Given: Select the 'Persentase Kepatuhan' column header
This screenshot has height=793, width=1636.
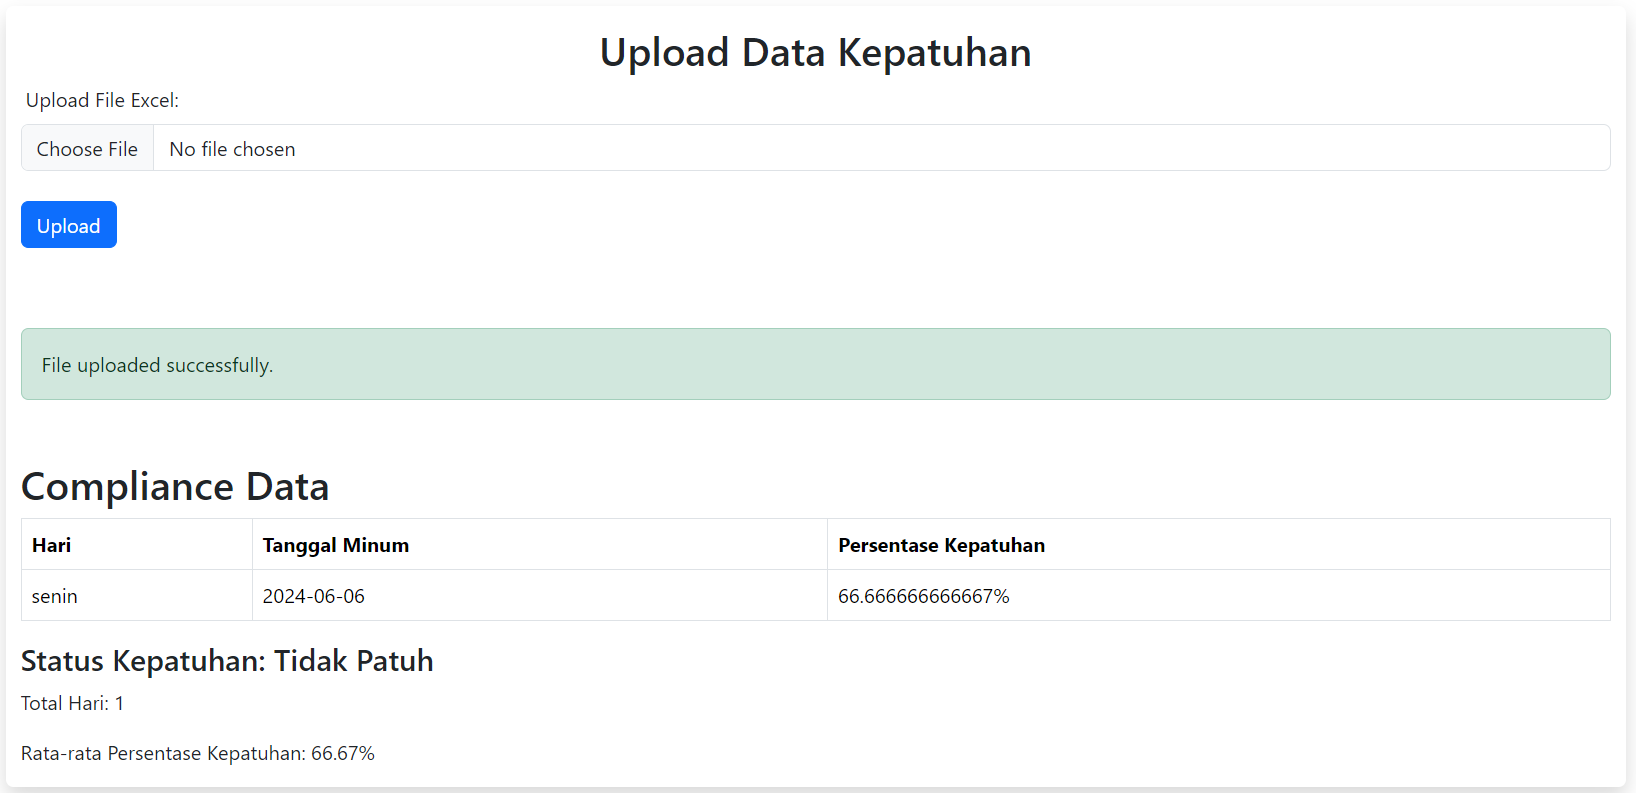Looking at the screenshot, I should 941,545.
